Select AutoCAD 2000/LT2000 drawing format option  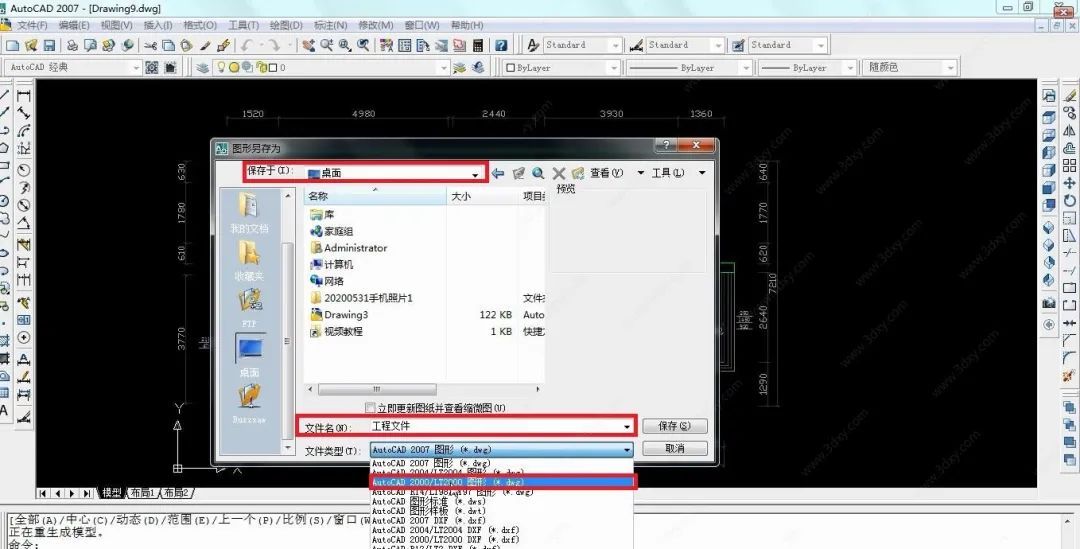click(501, 482)
